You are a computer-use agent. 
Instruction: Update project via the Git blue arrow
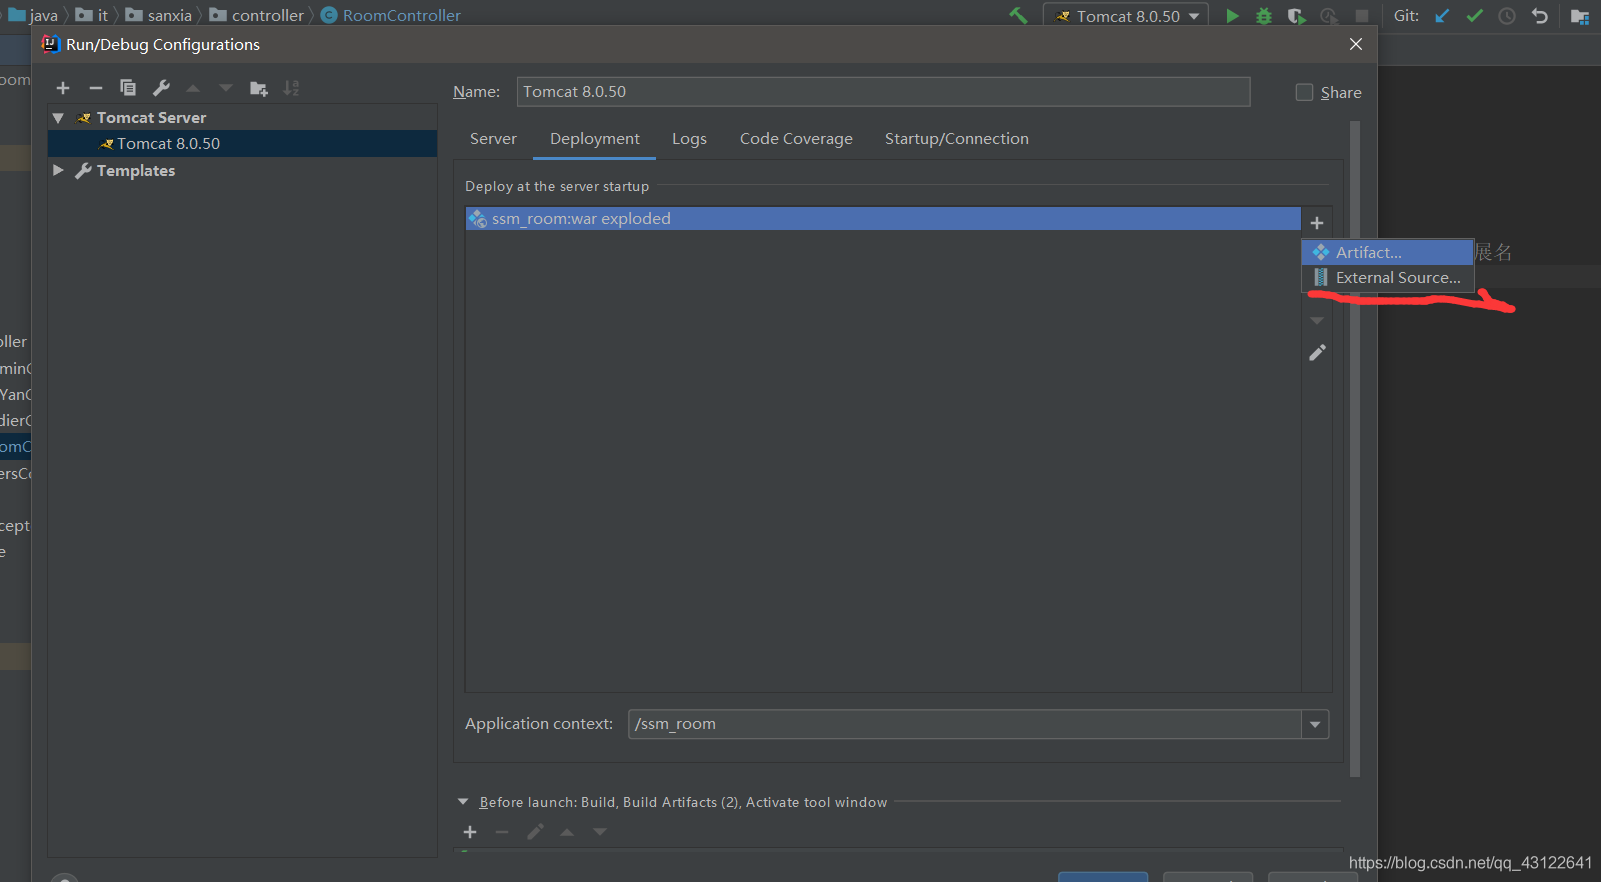(x=1442, y=16)
